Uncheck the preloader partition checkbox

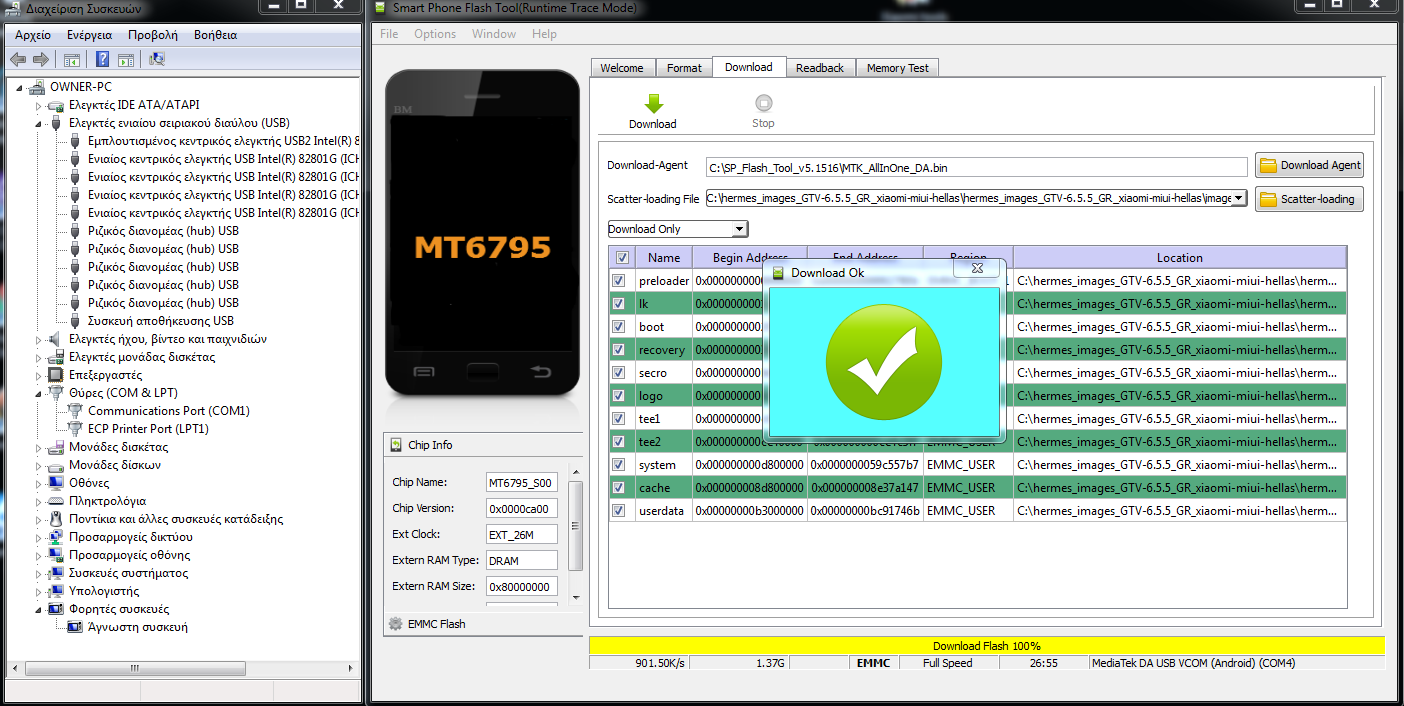click(619, 281)
